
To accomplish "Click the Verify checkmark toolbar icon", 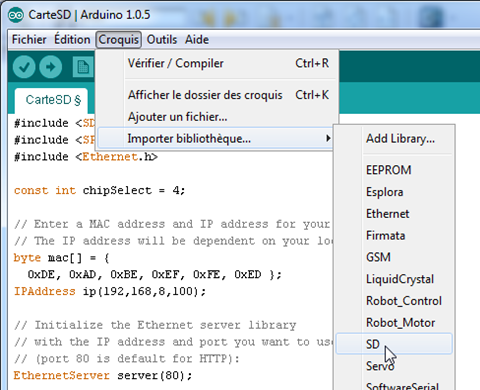I will coord(24,67).
